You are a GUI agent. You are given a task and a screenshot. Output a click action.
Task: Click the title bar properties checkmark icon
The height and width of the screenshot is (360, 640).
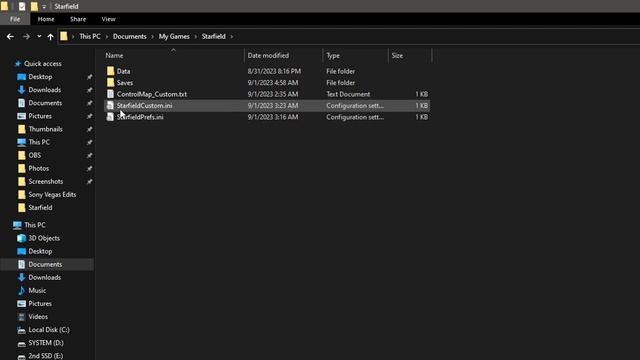click(x=22, y=6)
